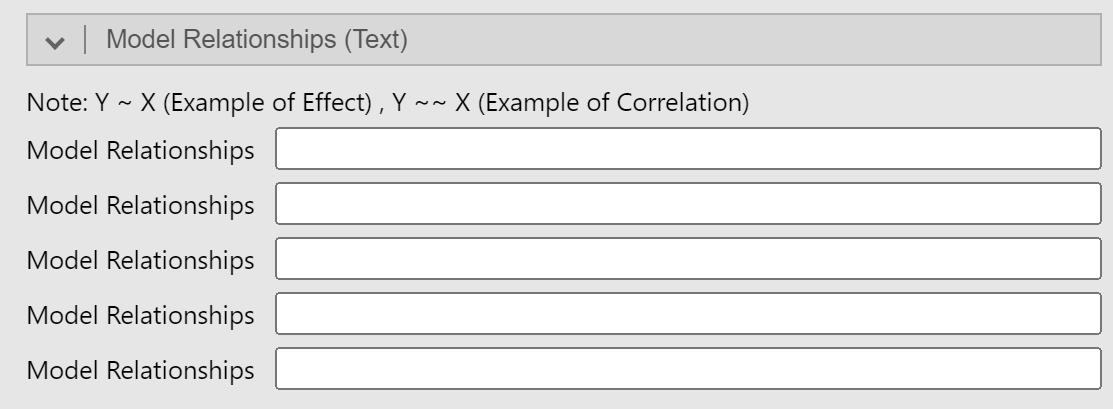Screen dimensions: 1113x409
Task: Click the second Model Relationships row label
Action: (140, 206)
